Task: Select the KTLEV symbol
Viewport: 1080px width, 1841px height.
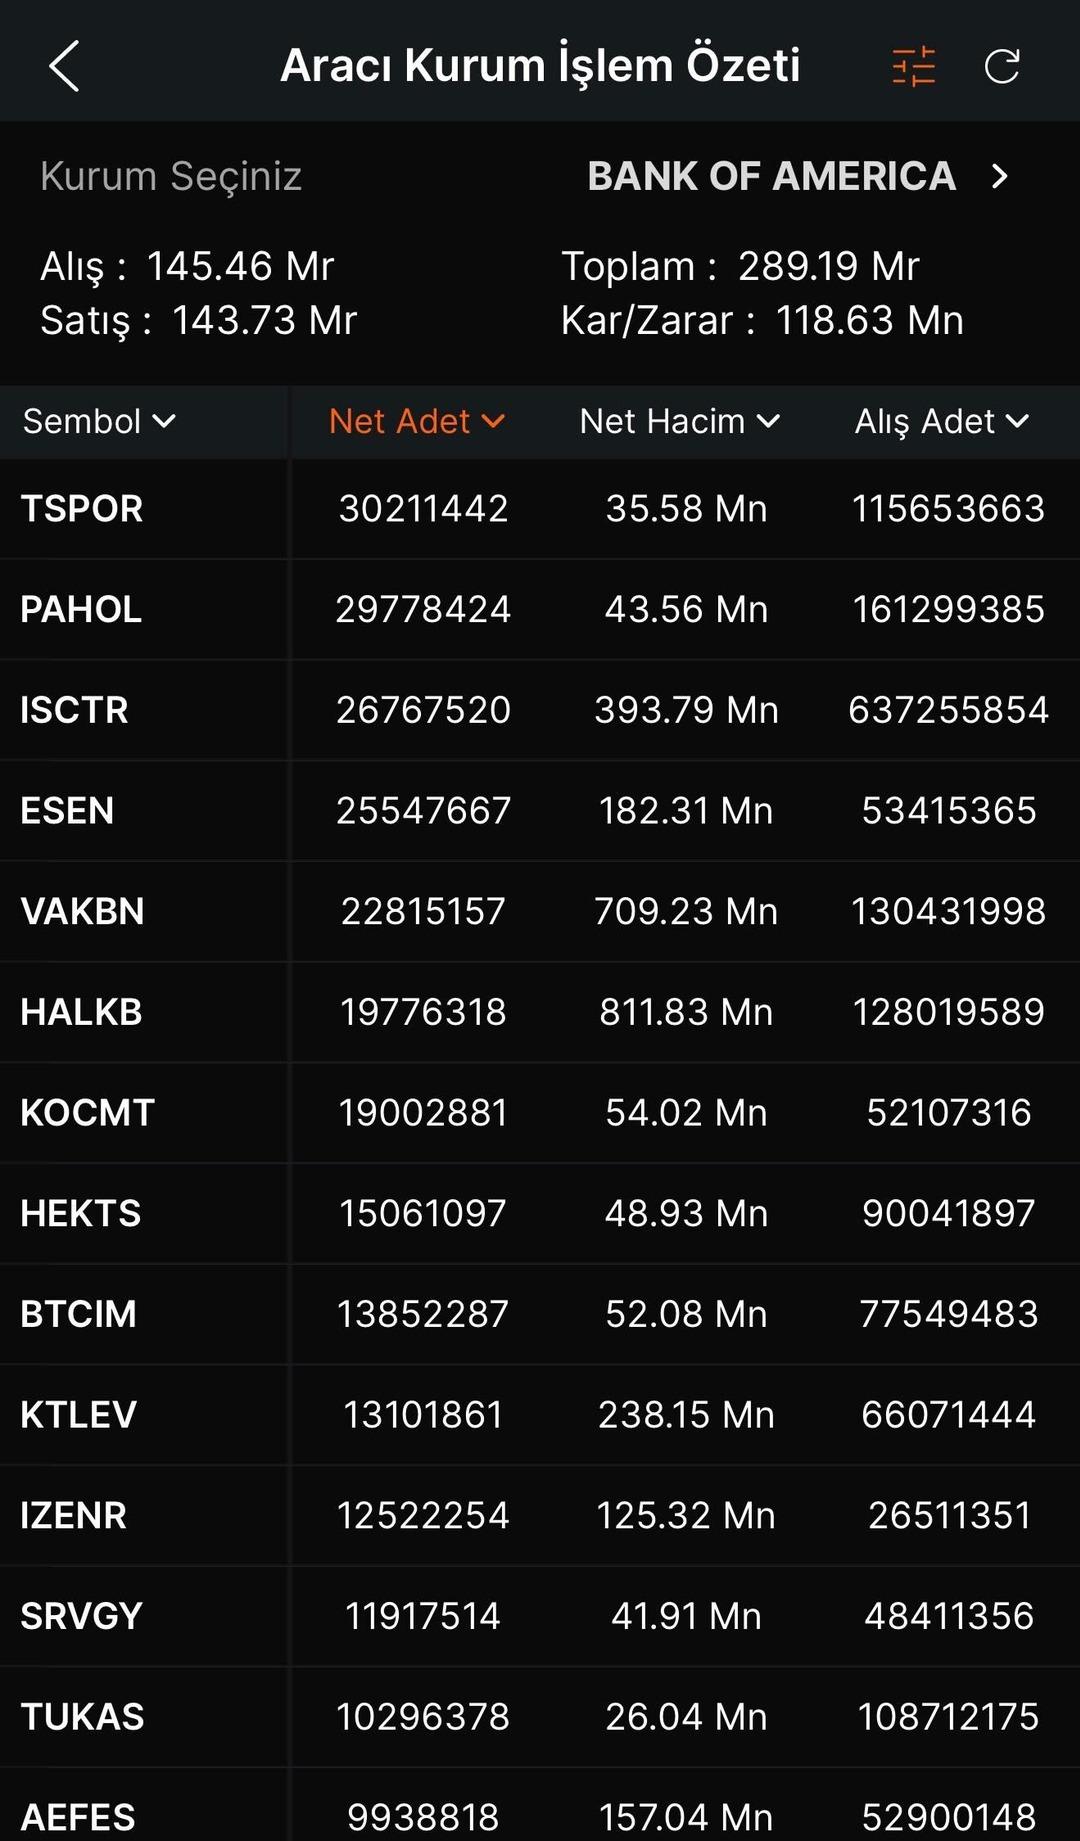Action: pyautogui.click(x=78, y=1415)
